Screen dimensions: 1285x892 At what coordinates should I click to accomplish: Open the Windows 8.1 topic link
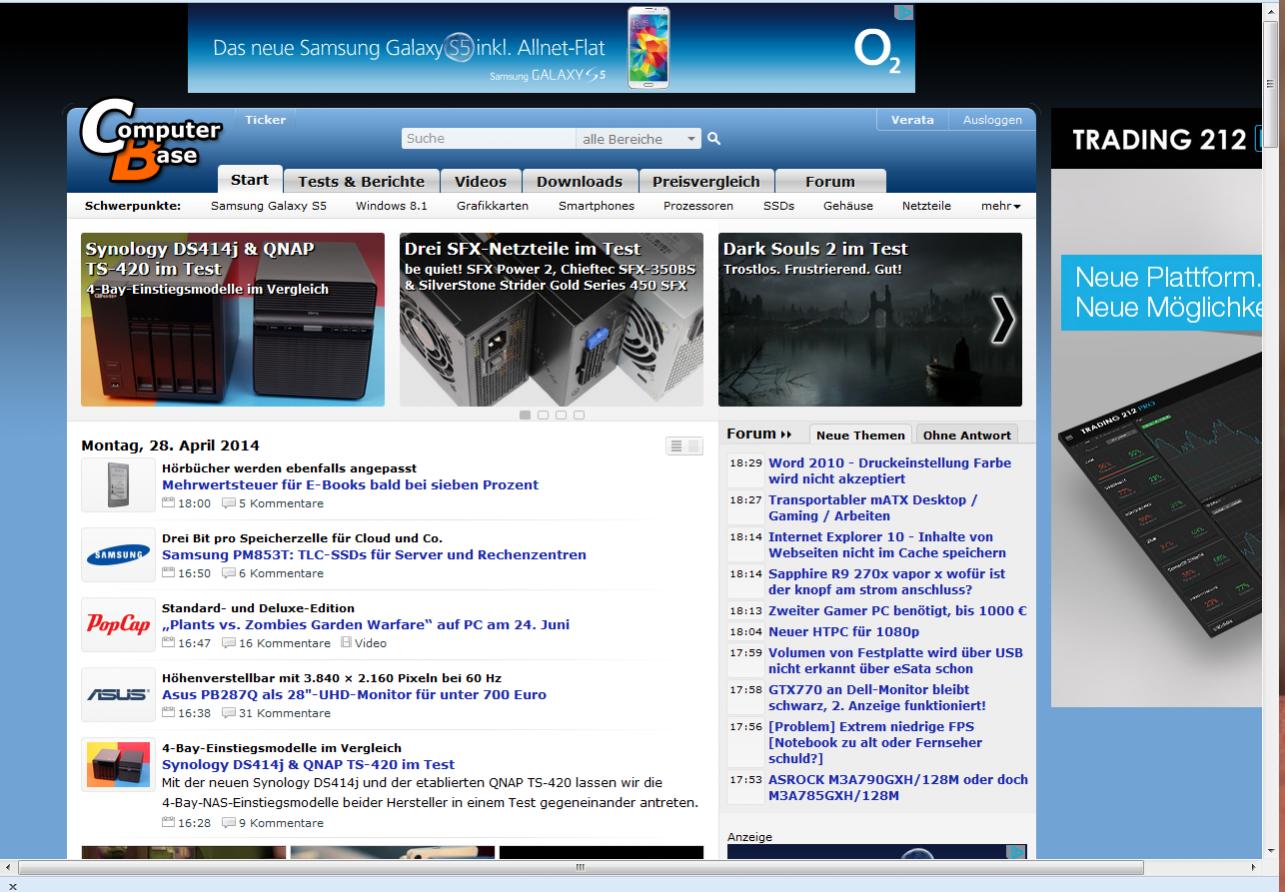pyautogui.click(x=392, y=206)
